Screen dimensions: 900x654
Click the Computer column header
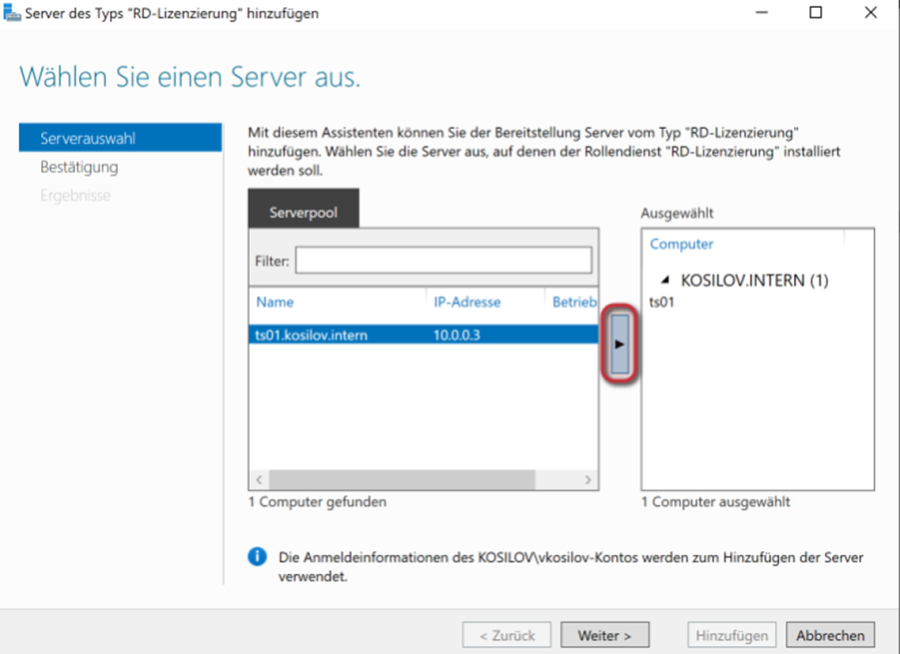[x=682, y=244]
